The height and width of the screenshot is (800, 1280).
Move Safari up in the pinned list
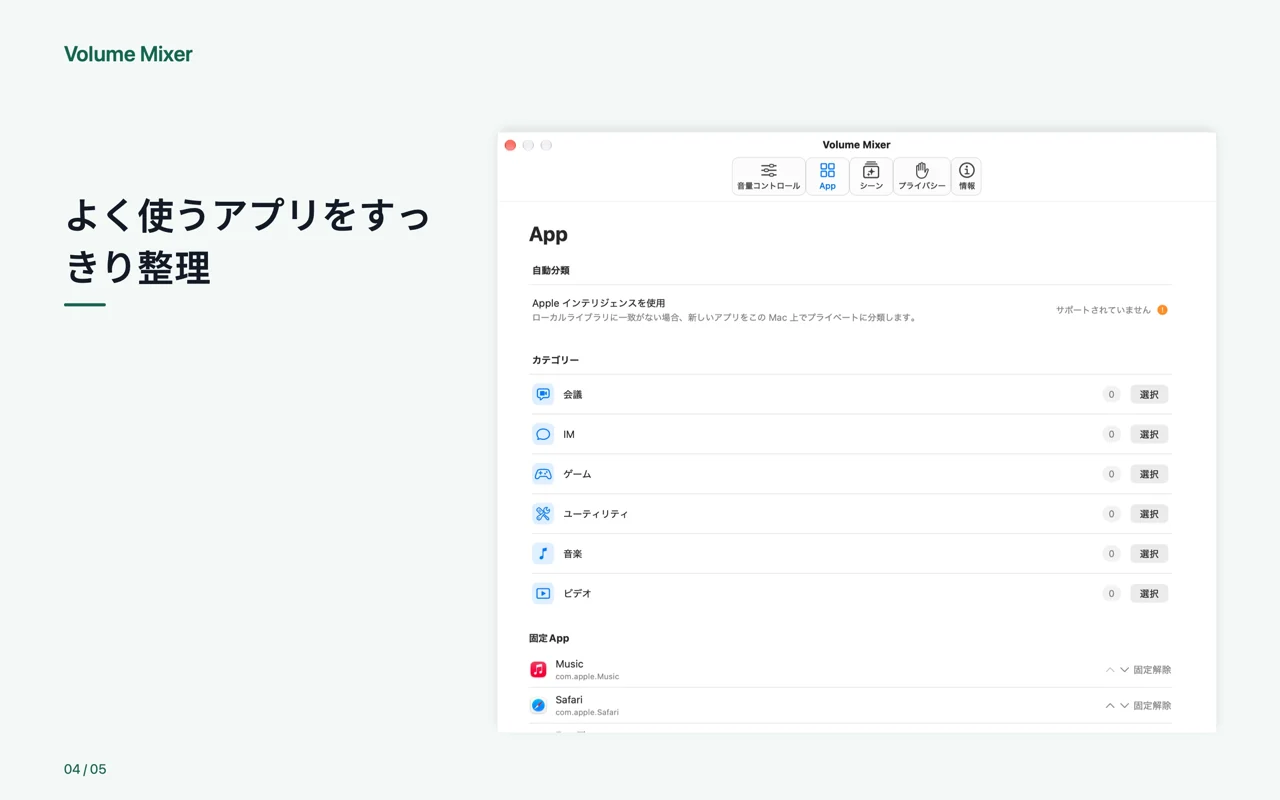(x=1110, y=706)
